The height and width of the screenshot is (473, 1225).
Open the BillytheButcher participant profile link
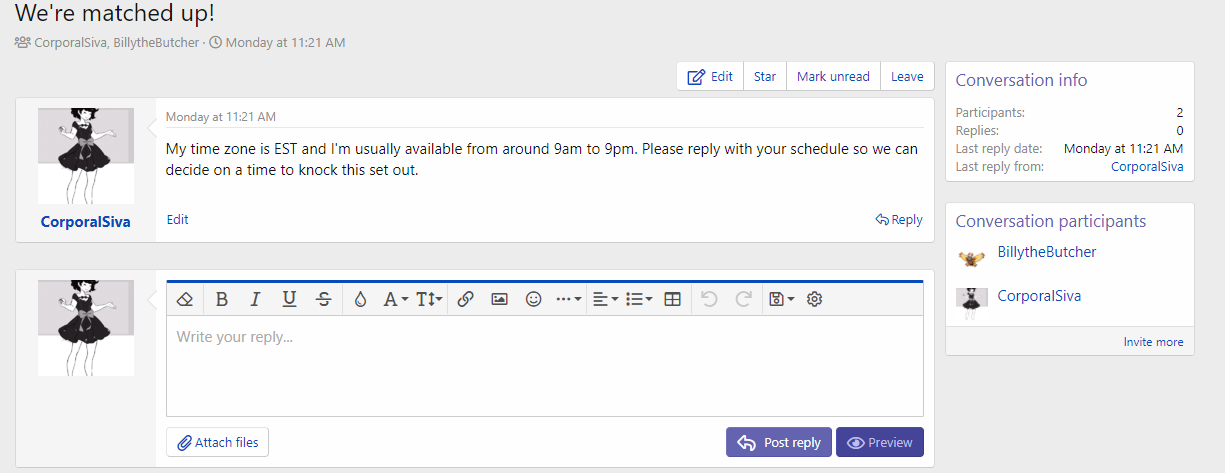[x=1046, y=252]
